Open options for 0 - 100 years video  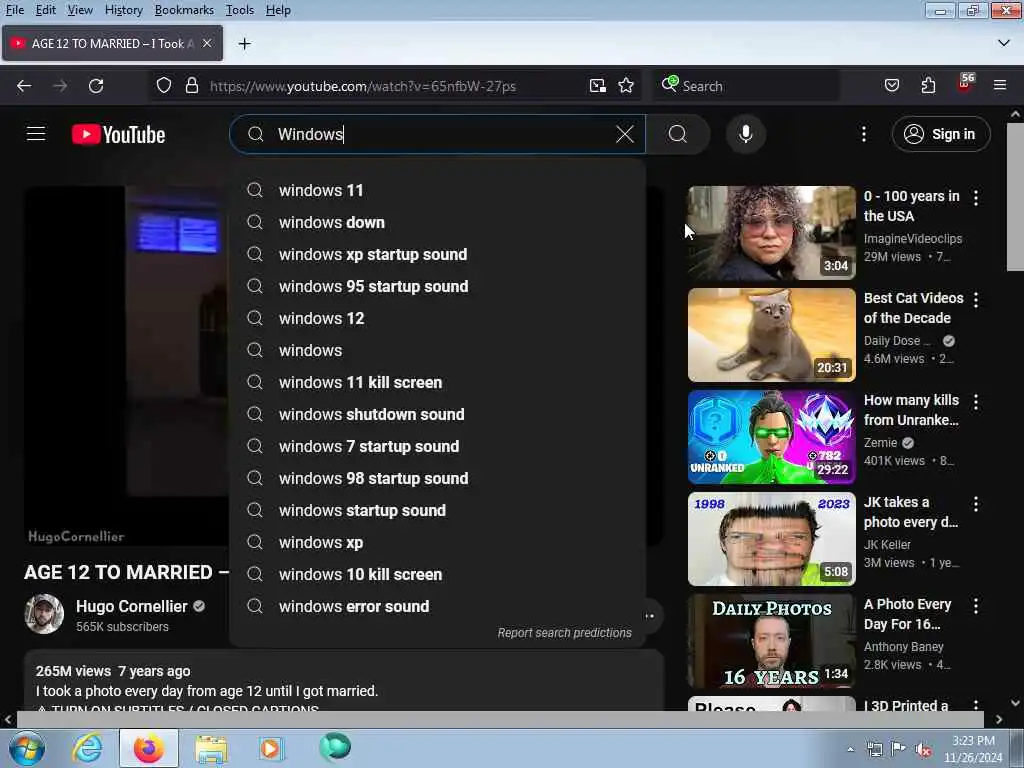coord(976,198)
